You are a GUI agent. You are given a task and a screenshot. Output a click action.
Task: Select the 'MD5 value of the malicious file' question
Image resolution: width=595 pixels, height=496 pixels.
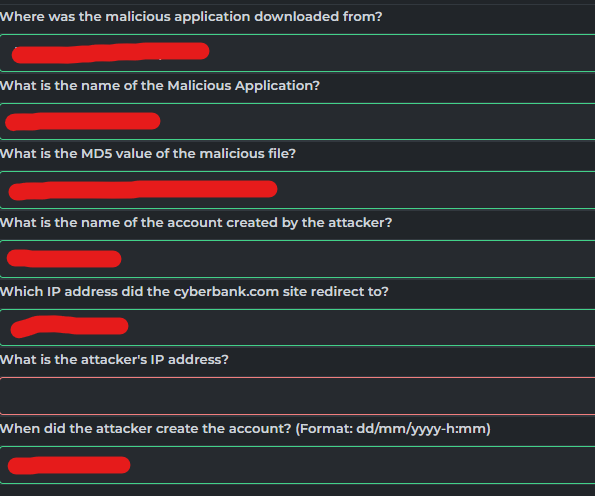click(148, 154)
